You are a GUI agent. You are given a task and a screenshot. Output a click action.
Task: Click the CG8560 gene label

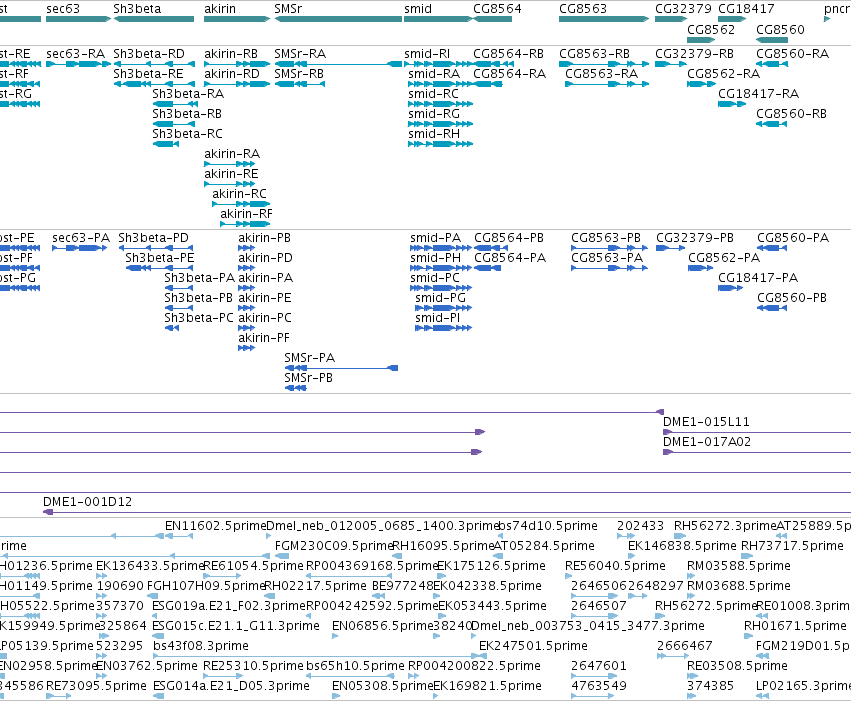(780, 29)
